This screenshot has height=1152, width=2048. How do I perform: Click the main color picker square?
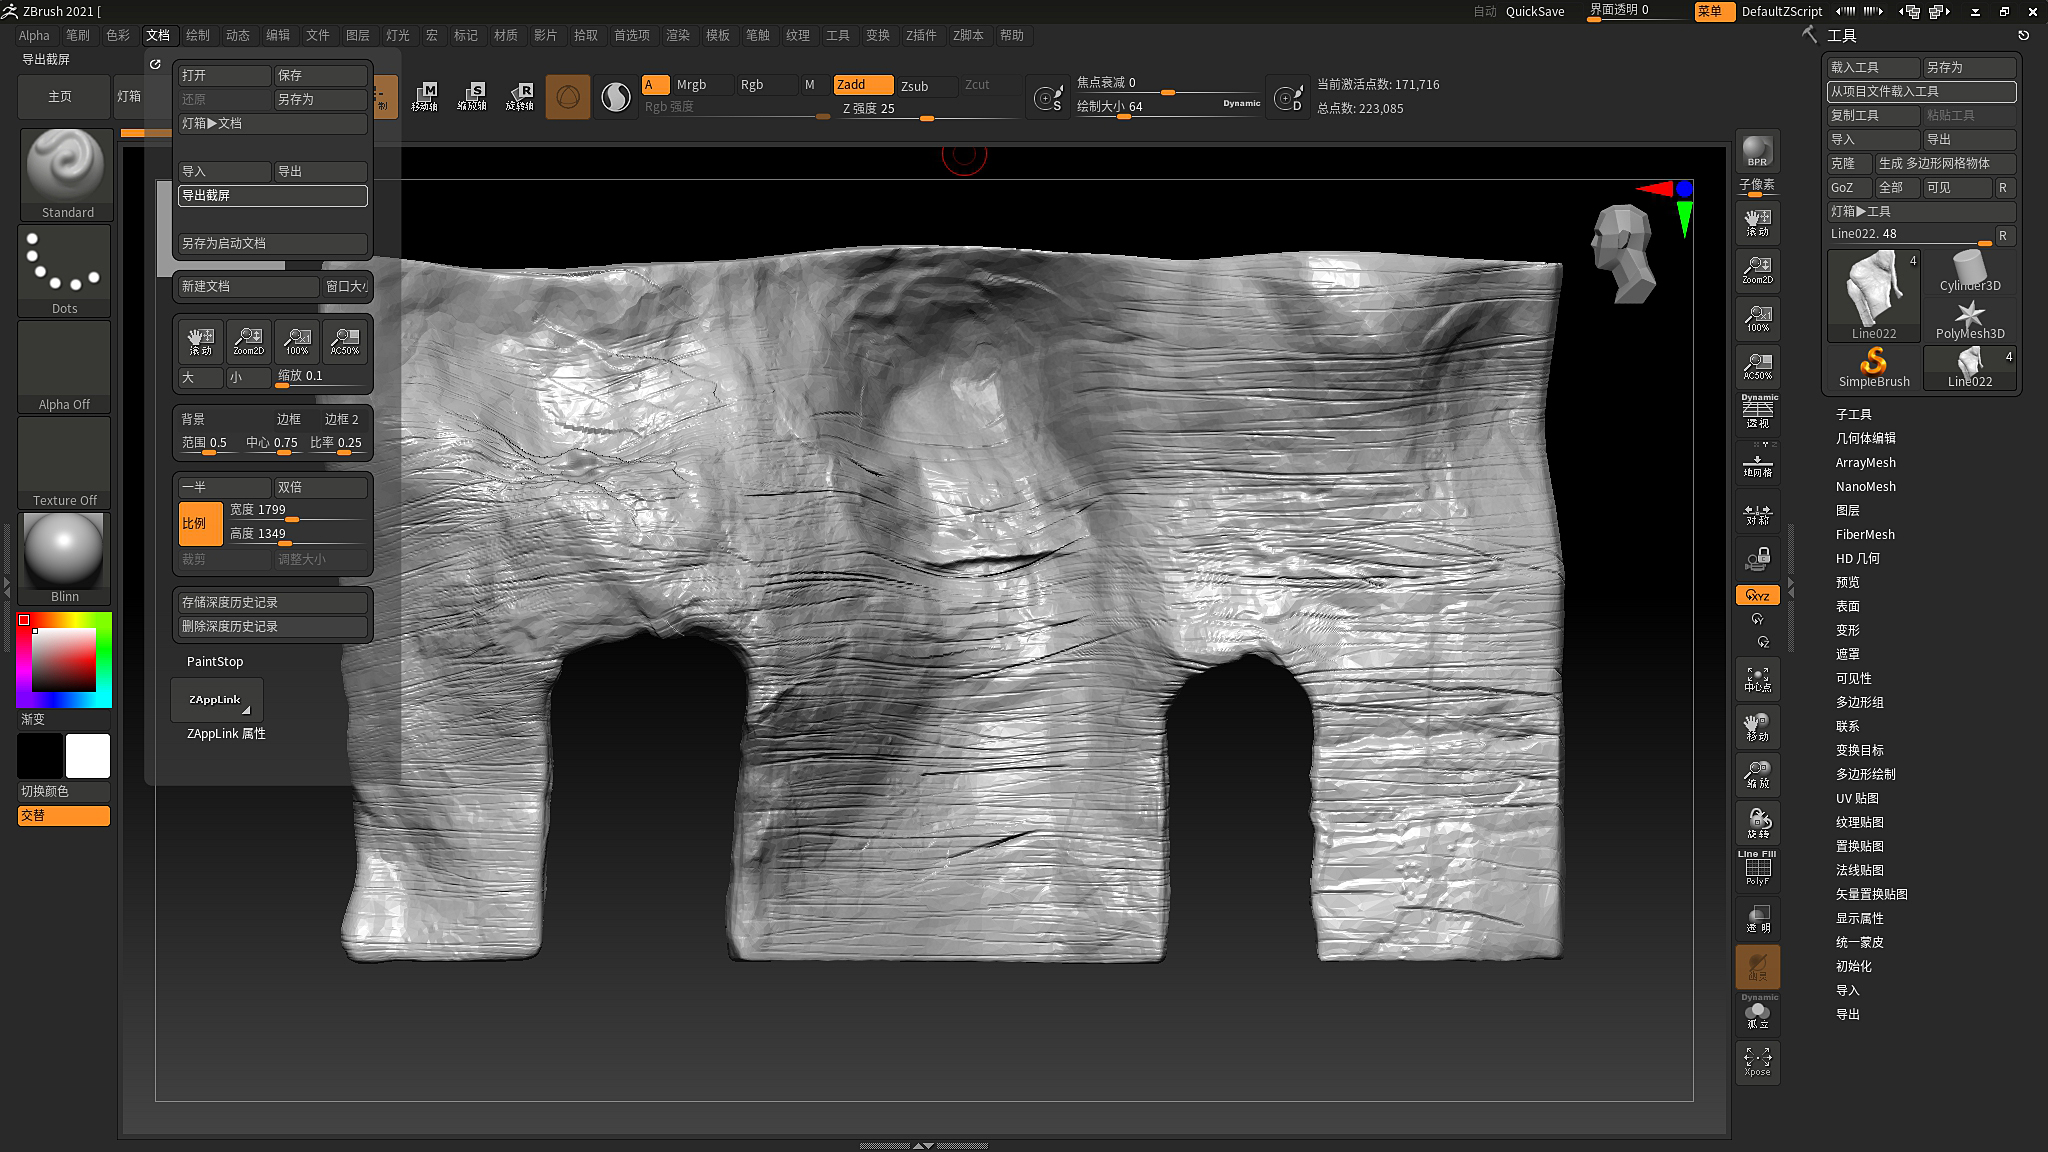tap(64, 659)
